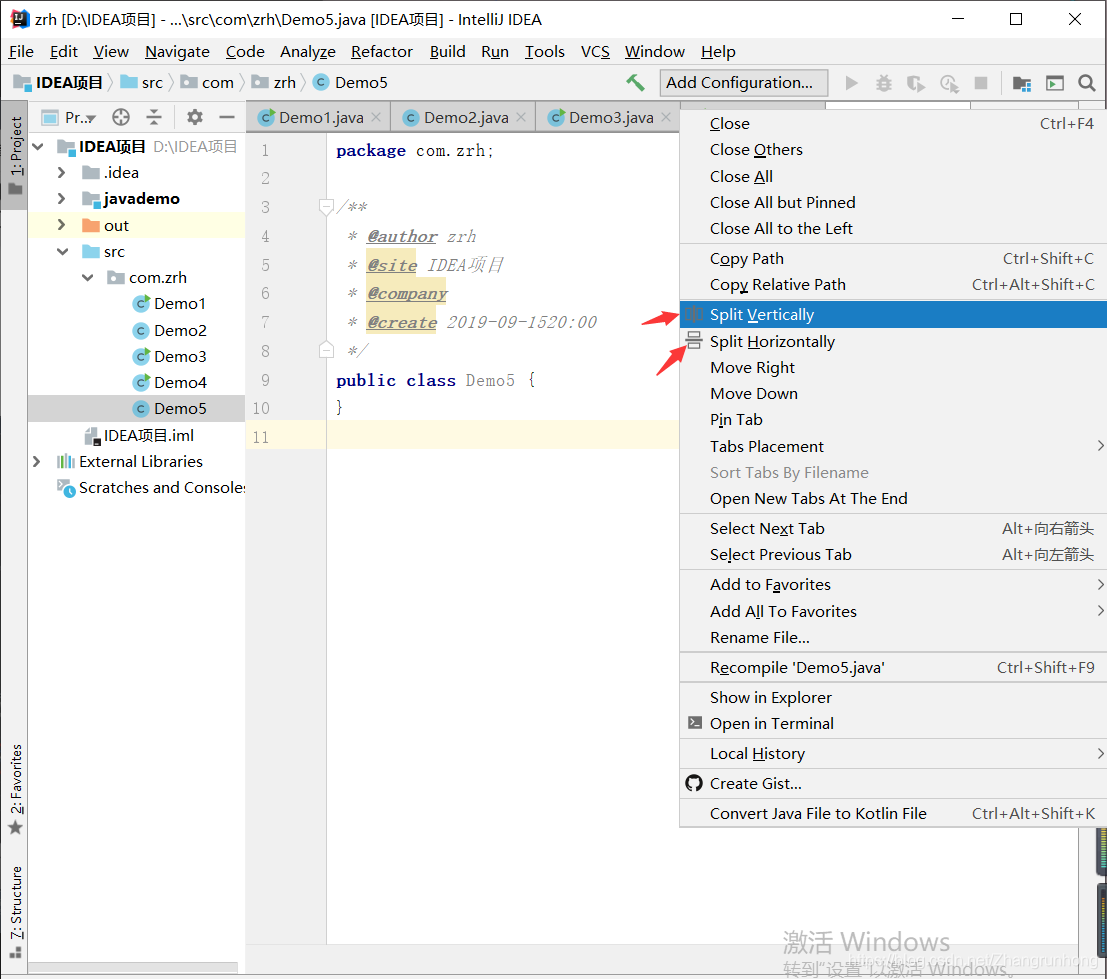Click the Run Anything window icon

coord(1055,83)
